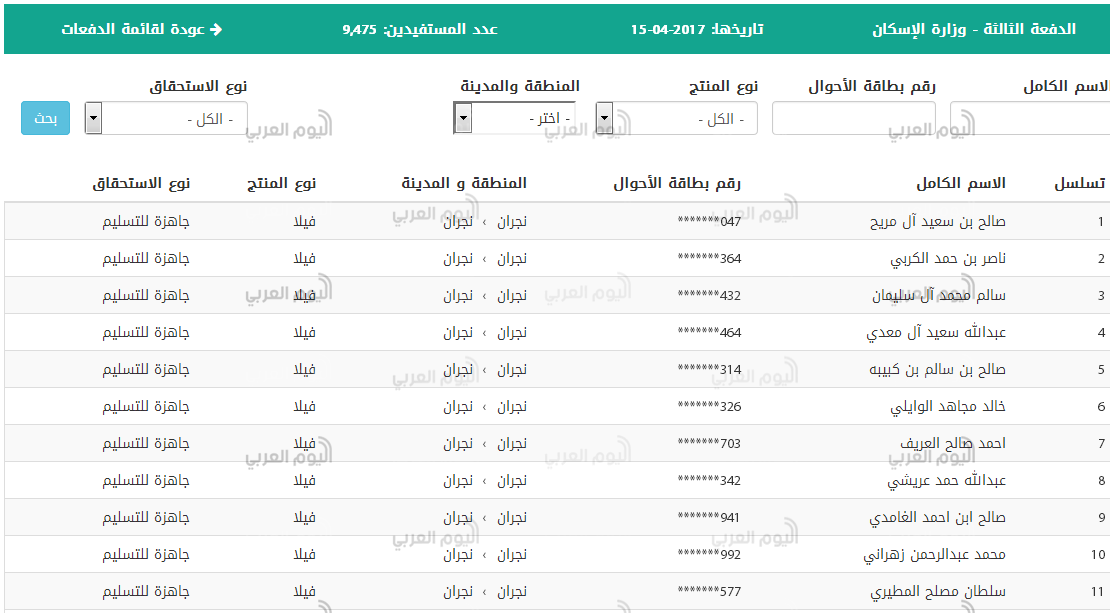Open the نوع الاستحقاق dropdown
Image resolution: width=1110 pixels, height=613 pixels.
click(166, 119)
